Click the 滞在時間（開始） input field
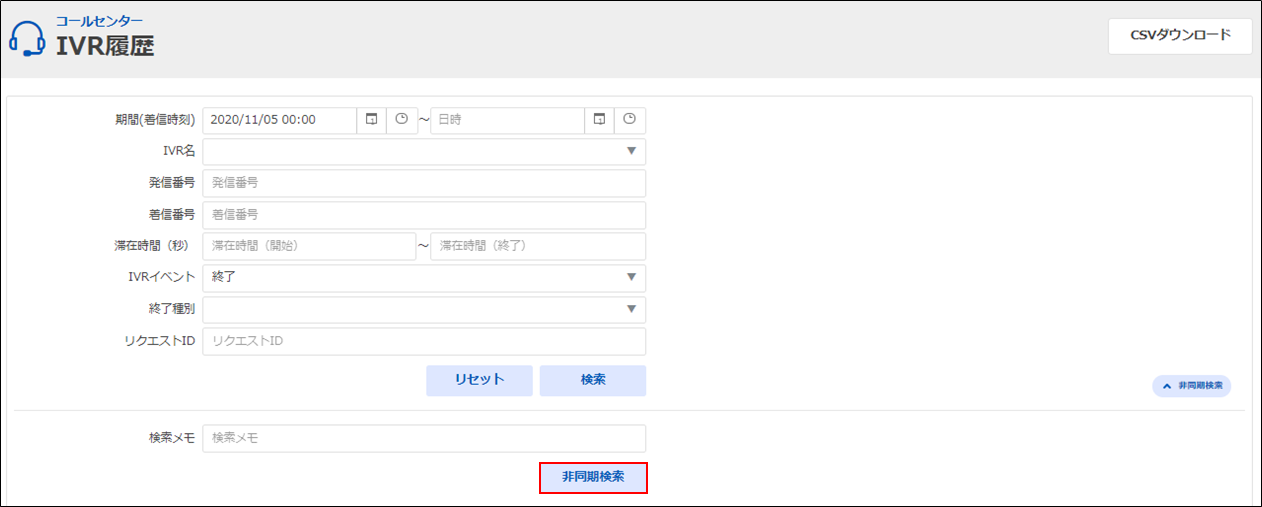This screenshot has height=507, width=1262. (309, 246)
